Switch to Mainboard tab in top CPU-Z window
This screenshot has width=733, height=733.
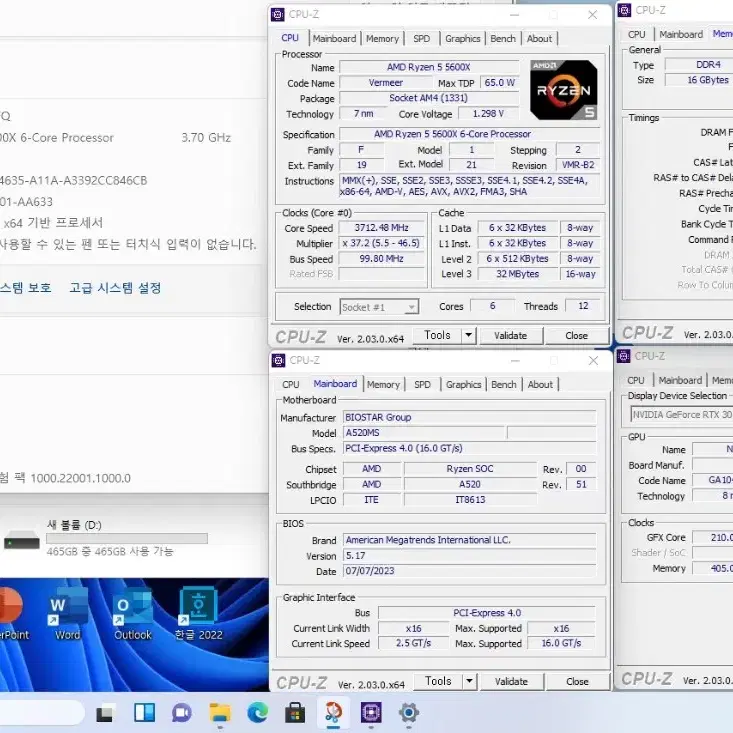[x=334, y=39]
